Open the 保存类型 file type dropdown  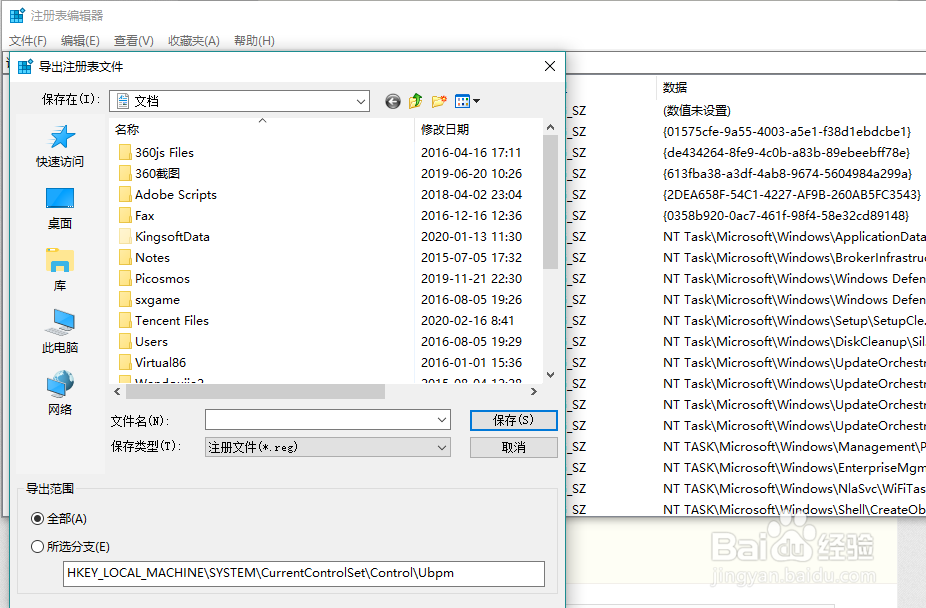point(328,447)
